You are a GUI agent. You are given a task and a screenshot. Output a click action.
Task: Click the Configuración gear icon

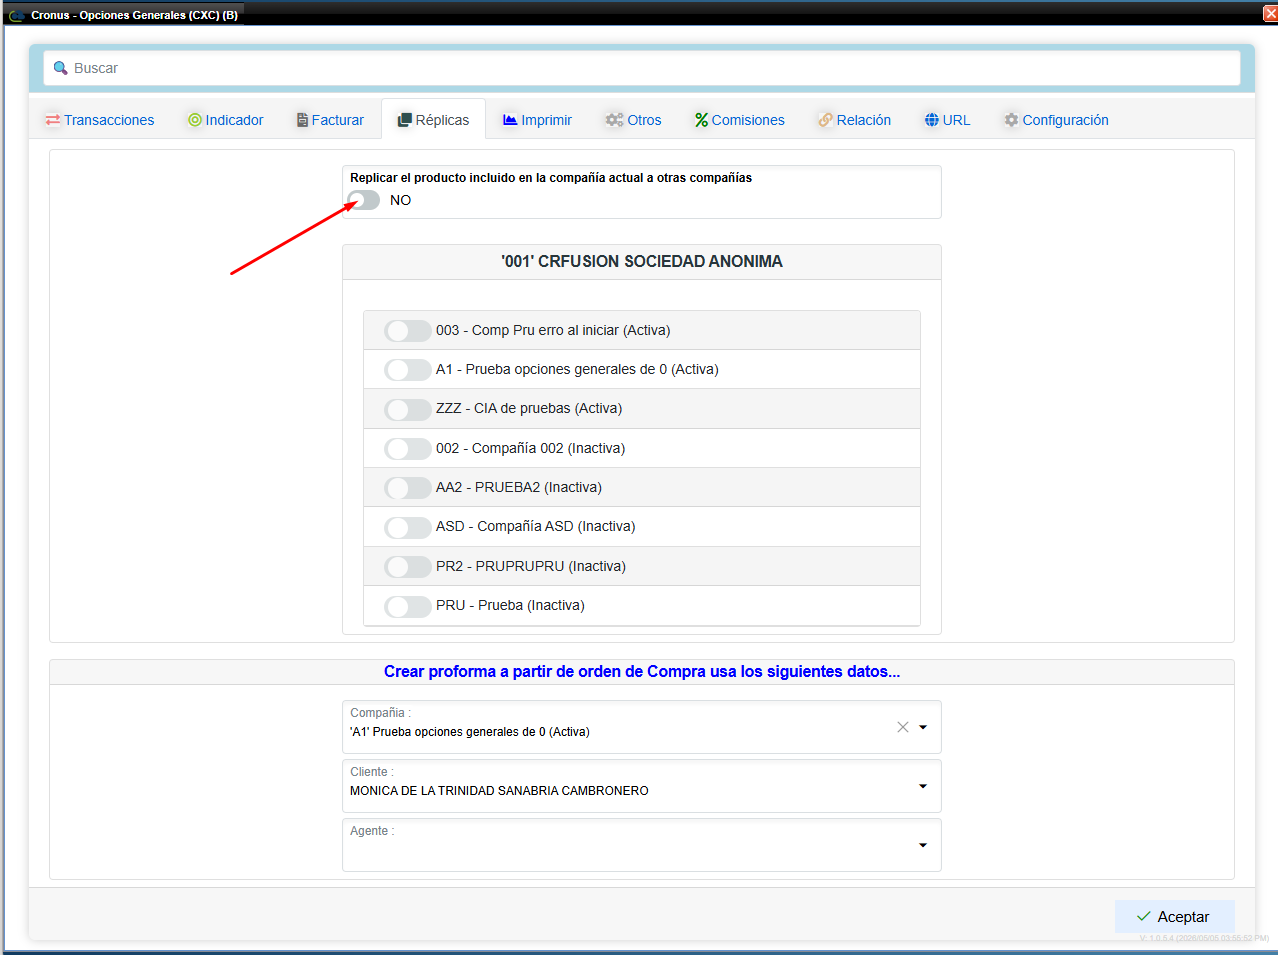click(1011, 120)
